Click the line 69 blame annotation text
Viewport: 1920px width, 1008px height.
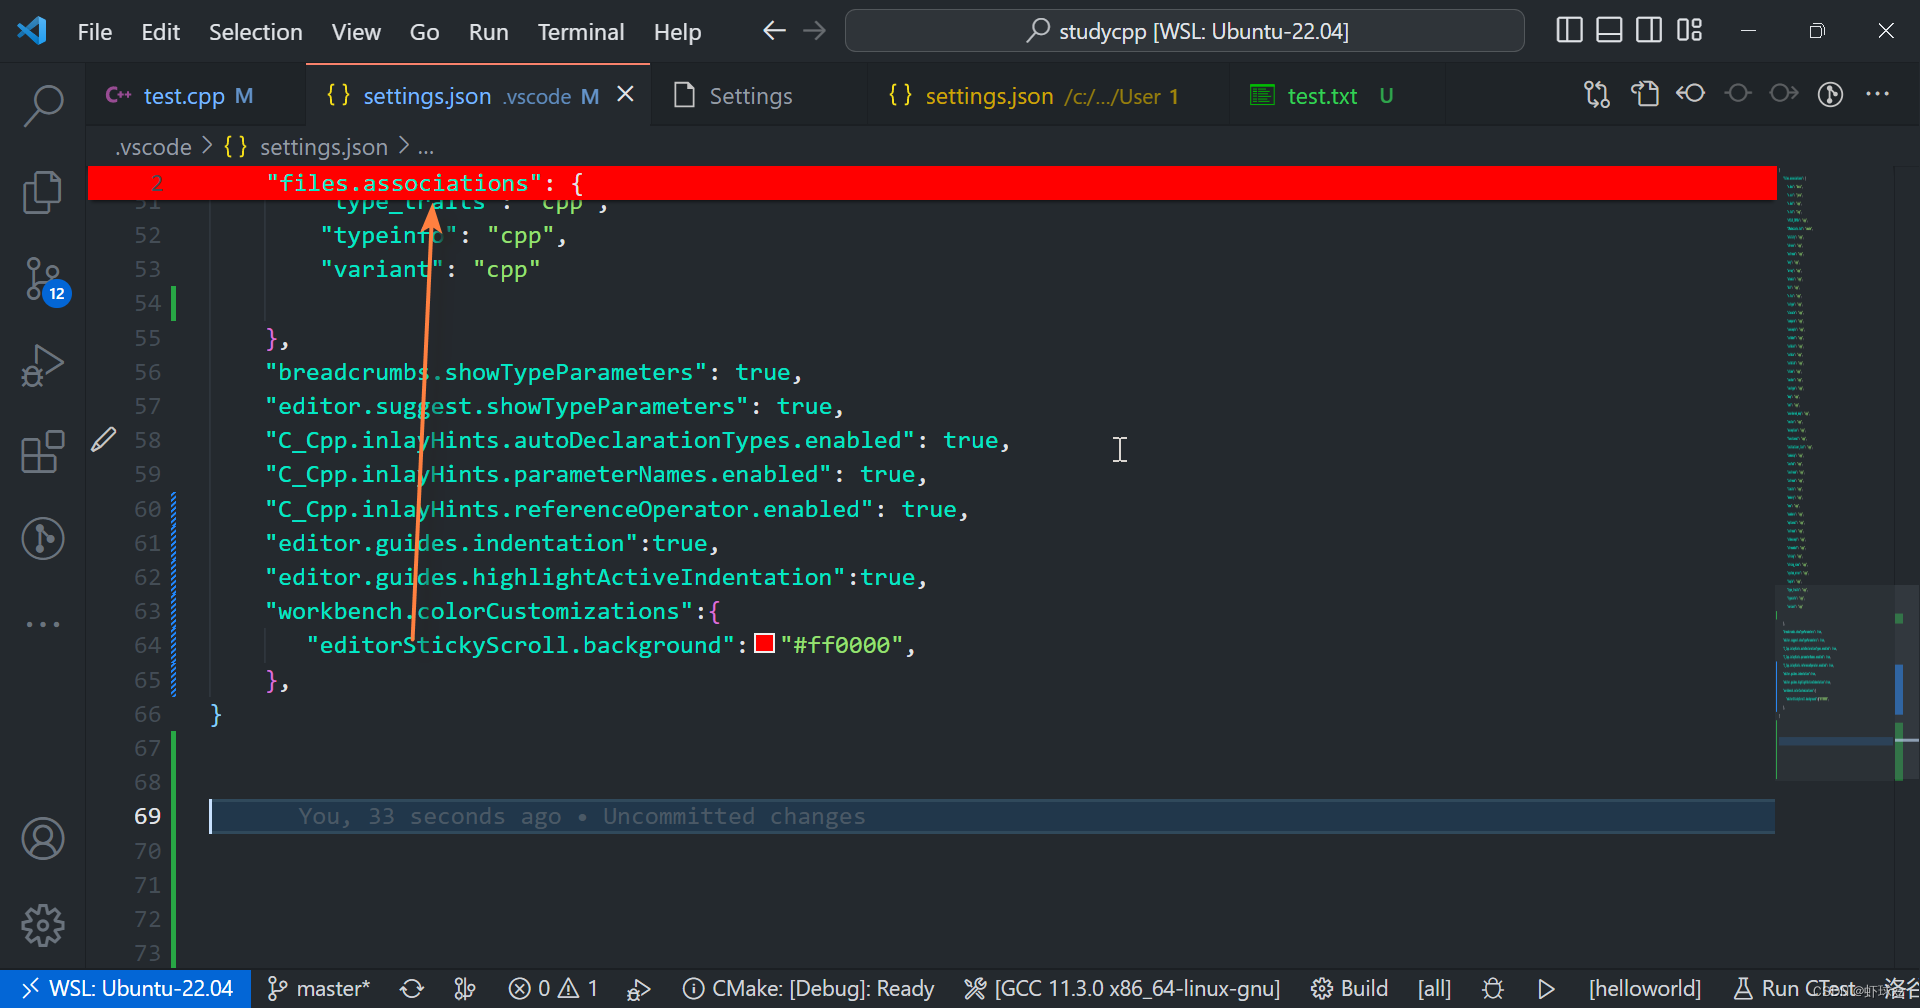(581, 816)
